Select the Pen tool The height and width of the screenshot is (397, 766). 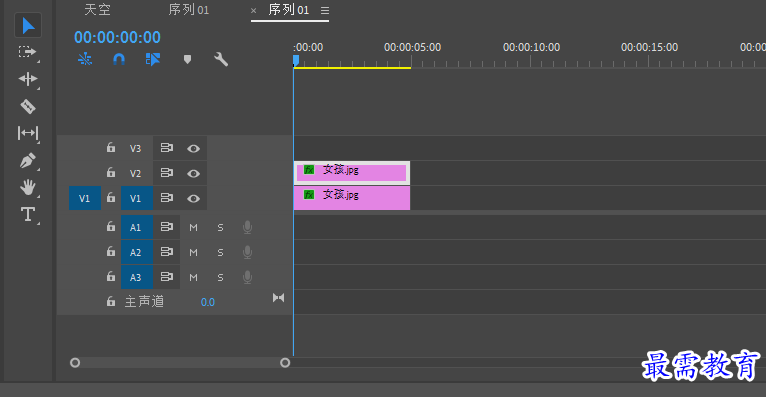pyautogui.click(x=27, y=160)
